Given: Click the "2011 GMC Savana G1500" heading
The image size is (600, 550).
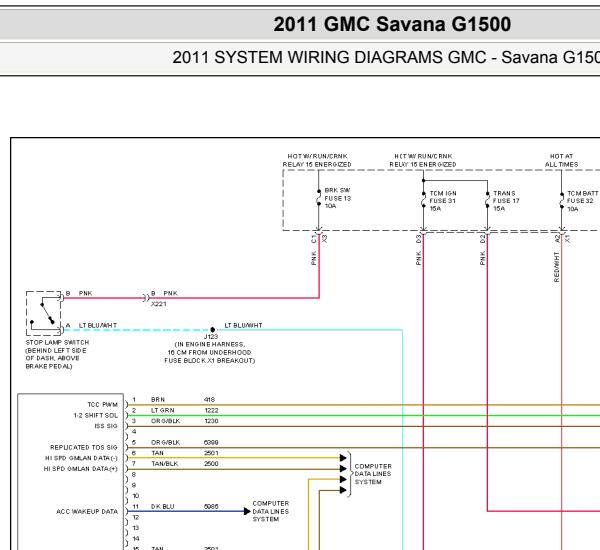Looking at the screenshot, I should coord(392,24).
